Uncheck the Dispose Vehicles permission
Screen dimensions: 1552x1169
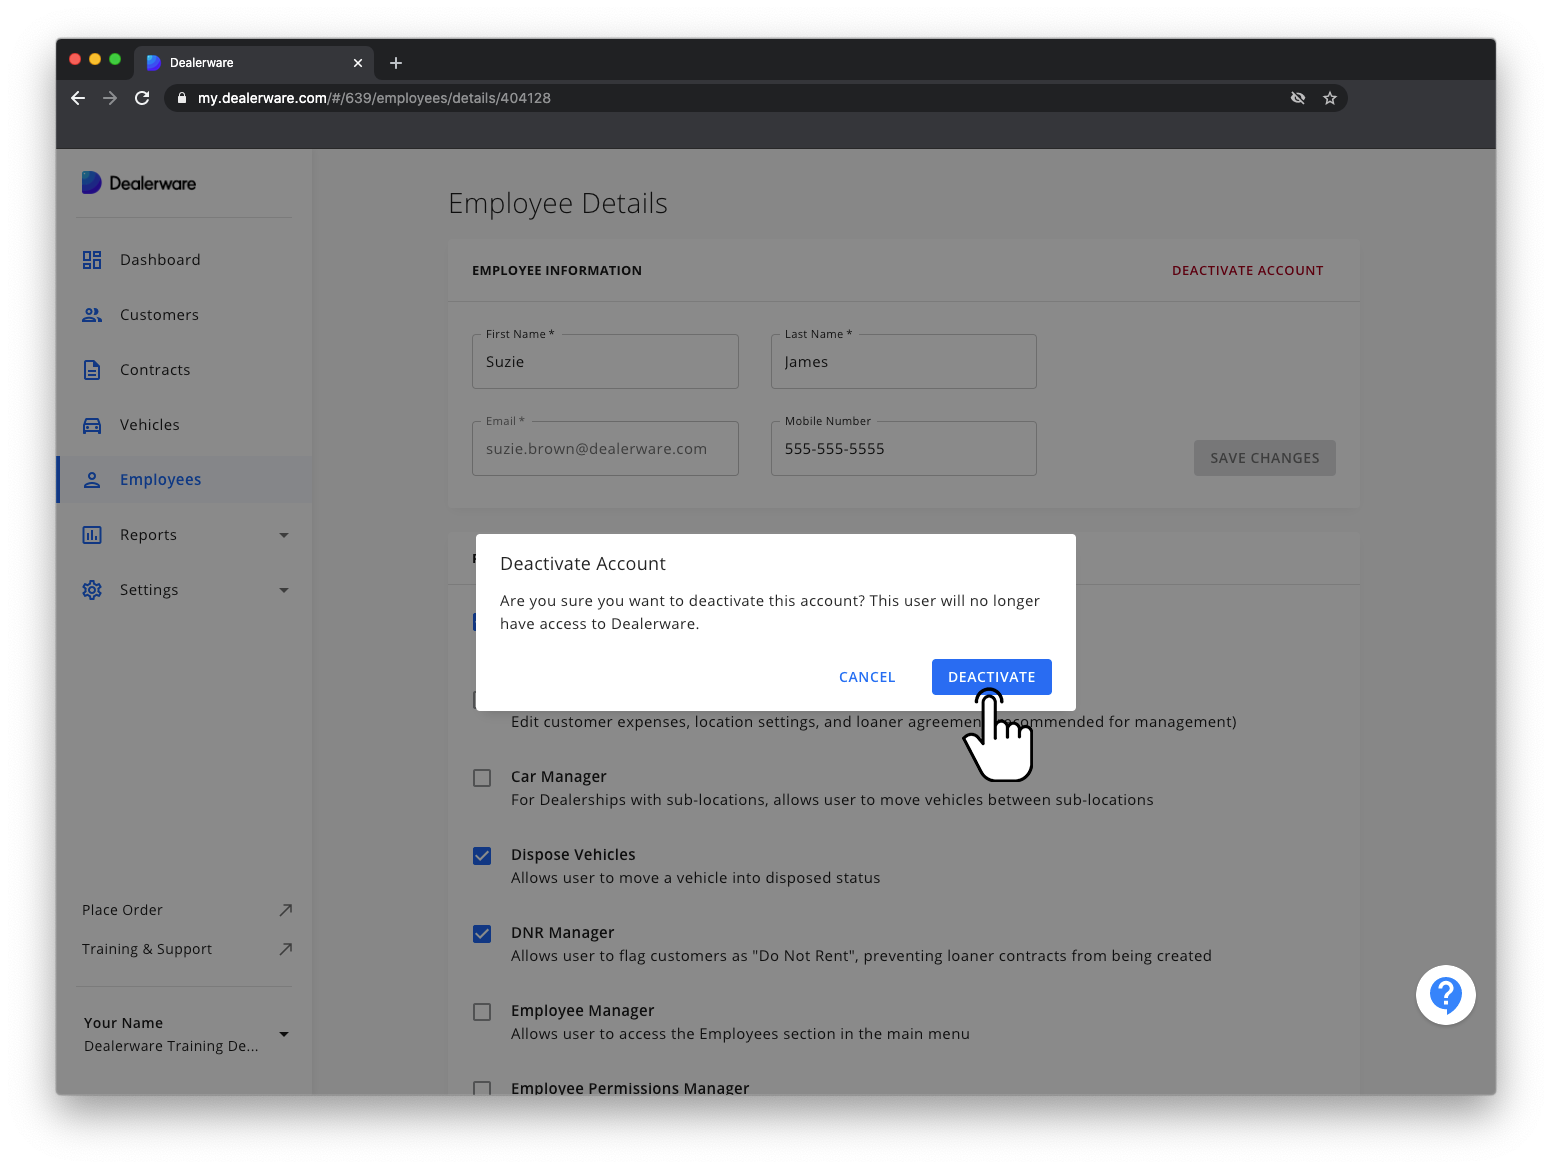point(482,855)
